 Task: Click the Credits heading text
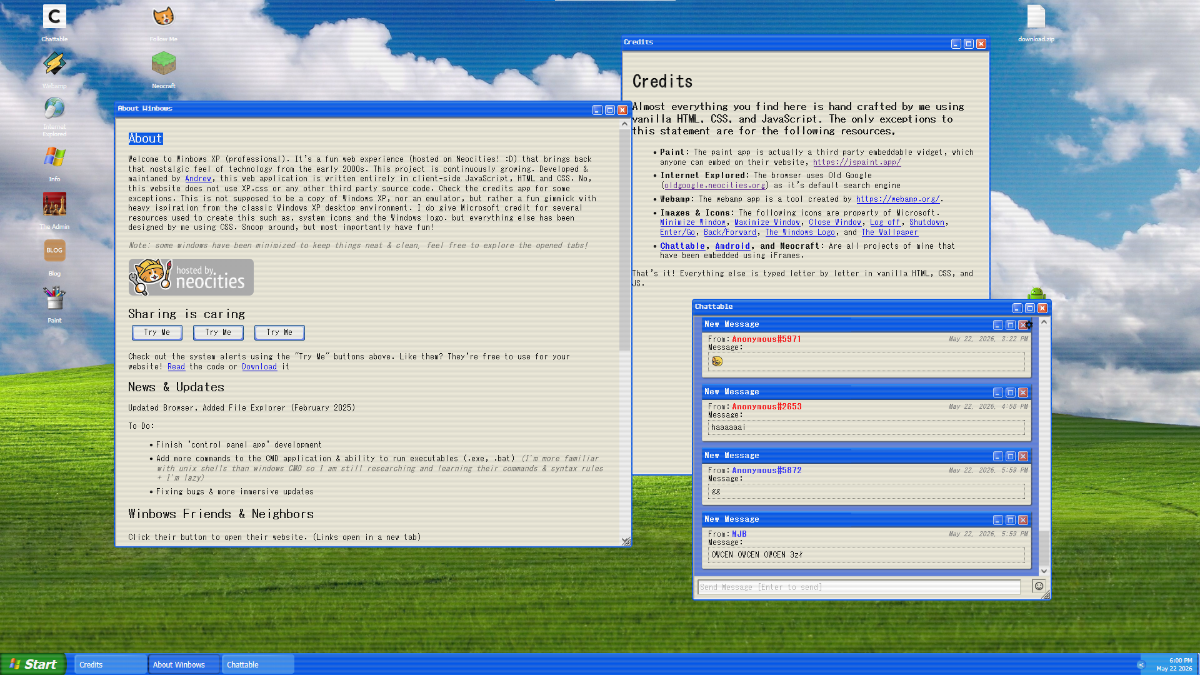click(662, 81)
